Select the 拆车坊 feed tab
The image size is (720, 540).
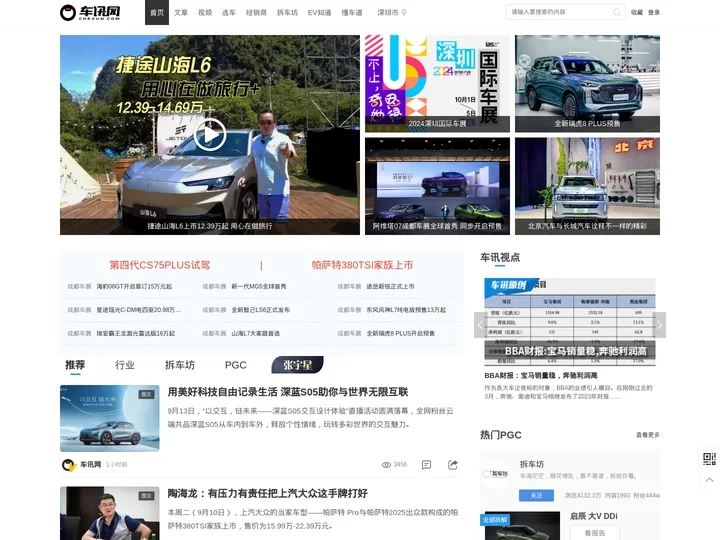click(180, 365)
